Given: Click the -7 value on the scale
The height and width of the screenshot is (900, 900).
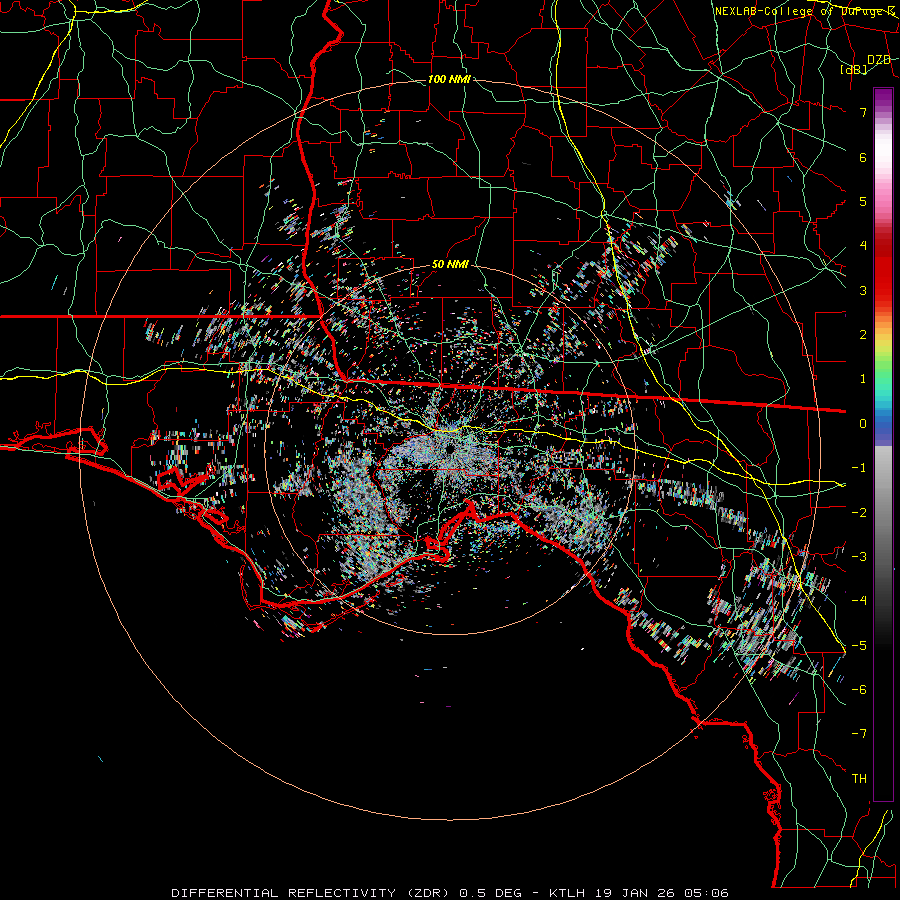Looking at the screenshot, I should coord(859,734).
